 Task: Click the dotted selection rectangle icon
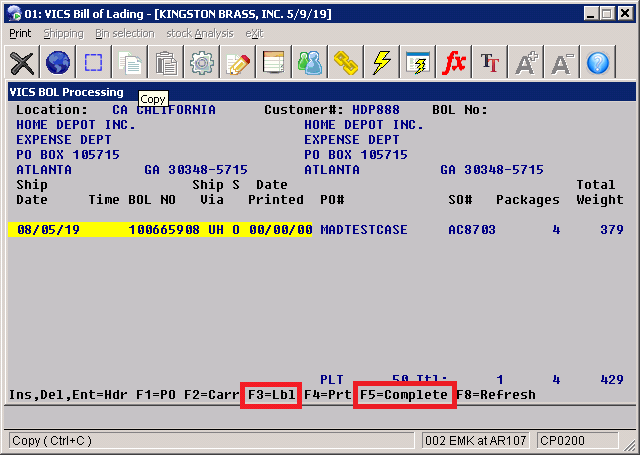click(94, 63)
